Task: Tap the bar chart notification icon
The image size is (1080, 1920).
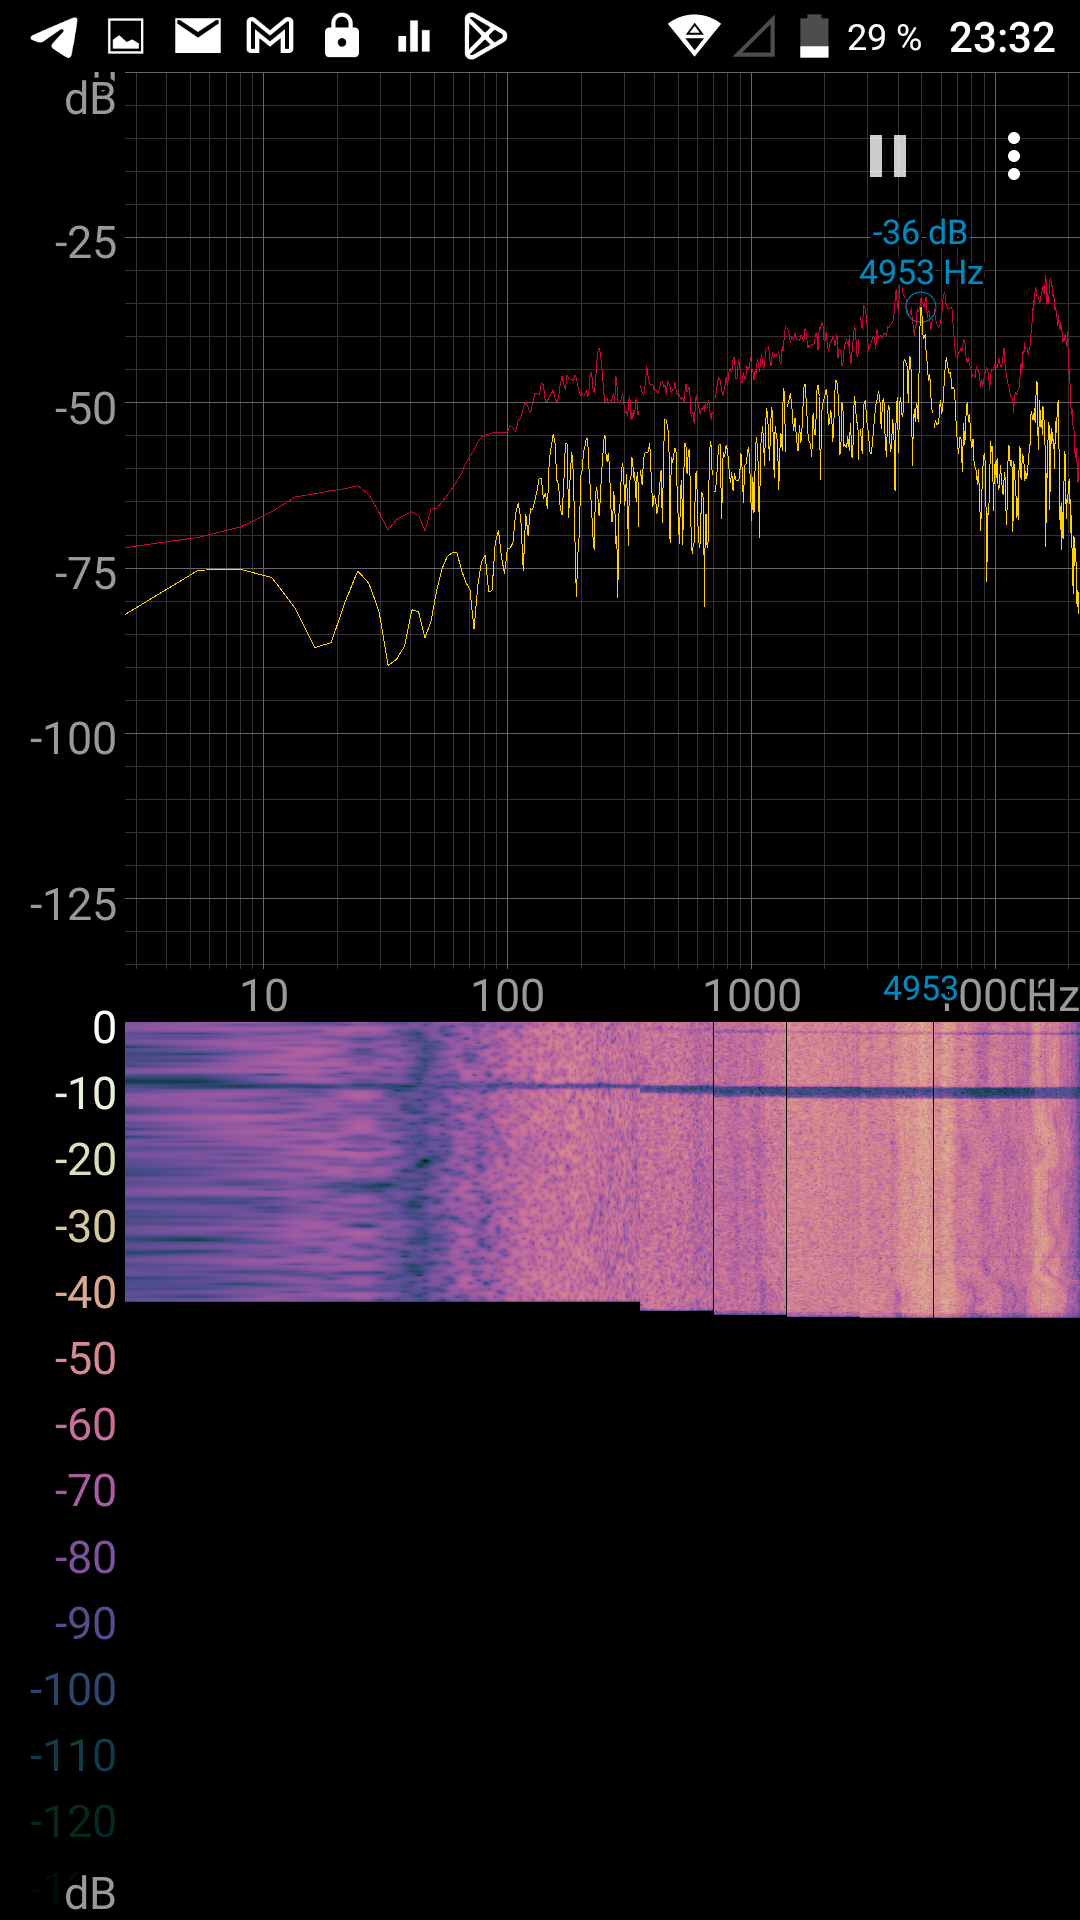Action: point(414,38)
